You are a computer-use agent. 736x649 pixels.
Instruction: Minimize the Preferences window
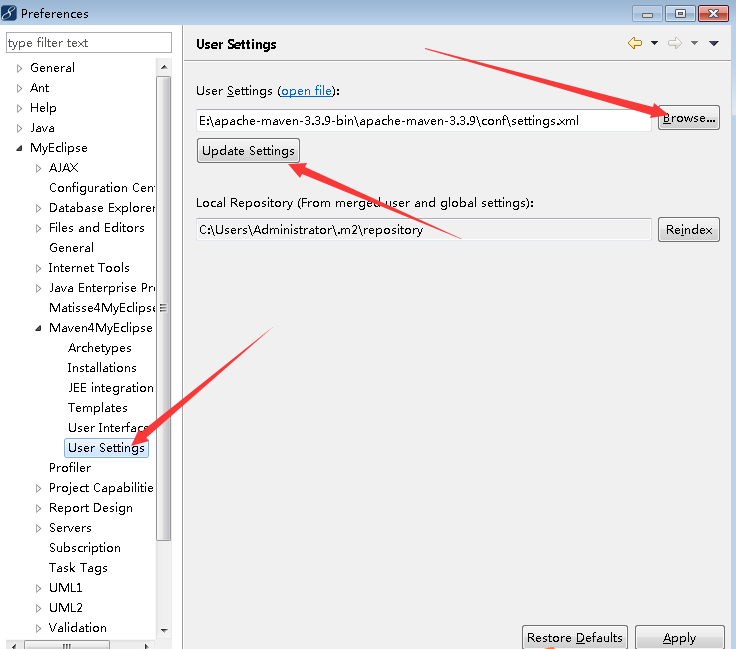pos(647,14)
